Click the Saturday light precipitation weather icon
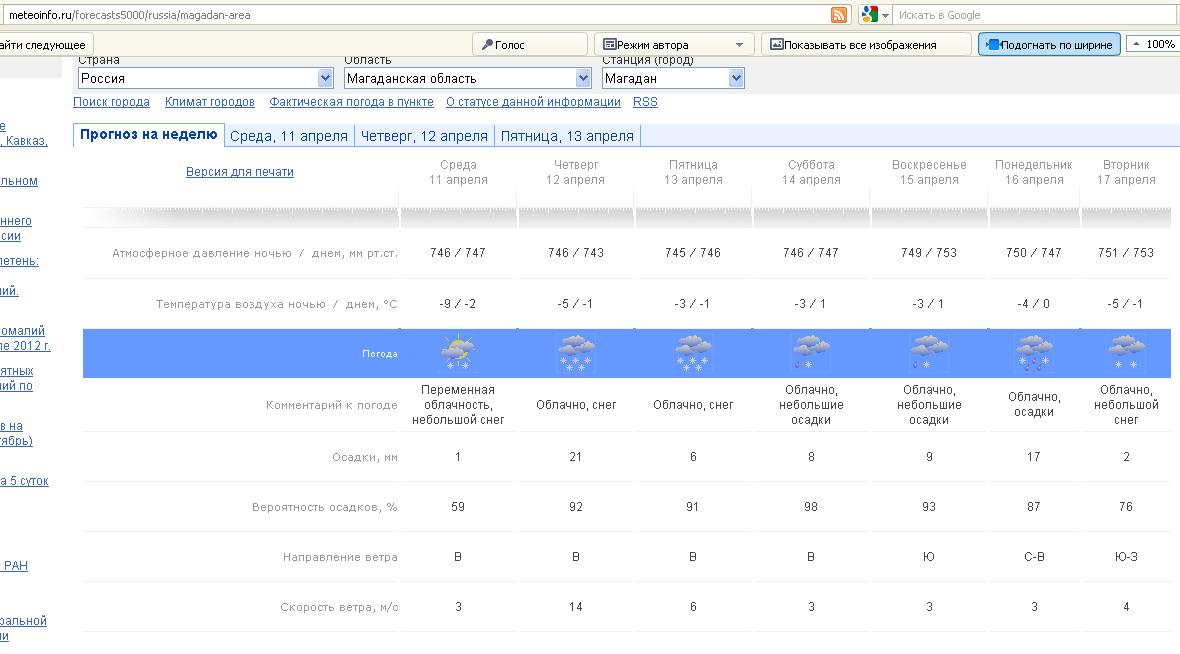The image size is (1180, 654). point(811,354)
